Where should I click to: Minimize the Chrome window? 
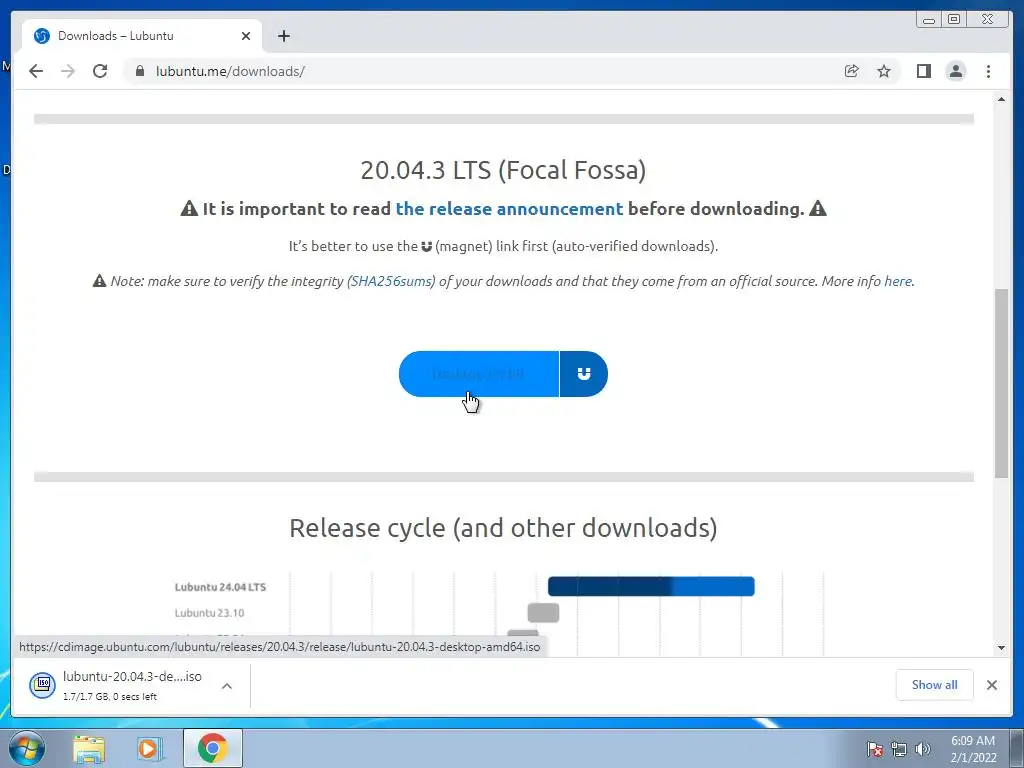click(929, 20)
